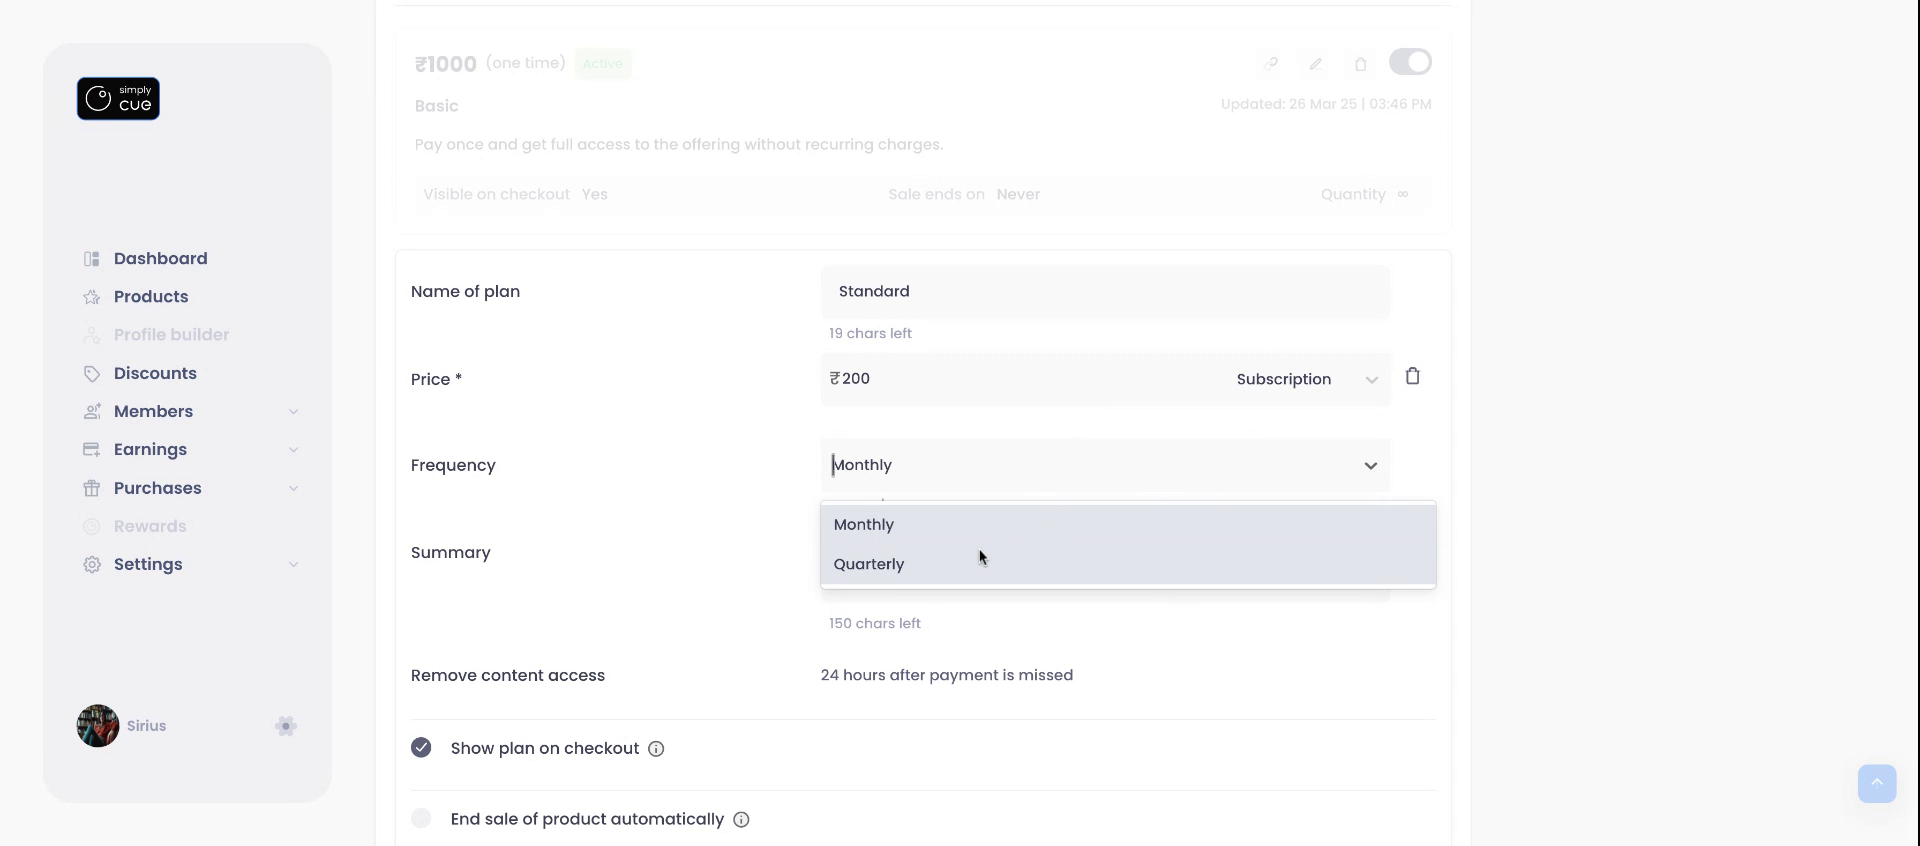The image size is (1920, 846).
Task: Copy link icon on Basic plan
Action: coord(1271,64)
